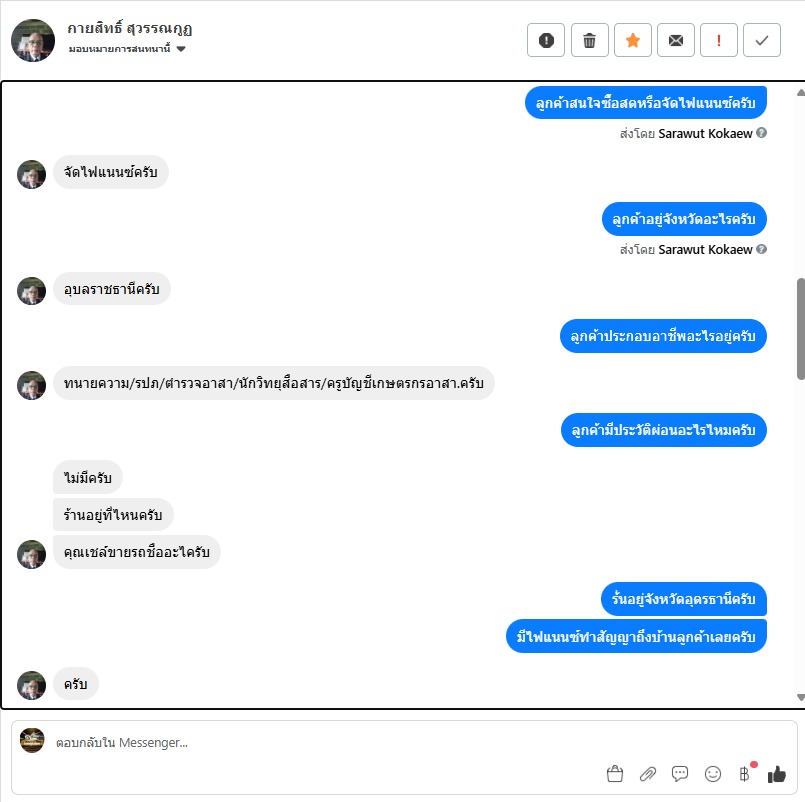Click the chat scrollbar thumb

tap(800, 329)
